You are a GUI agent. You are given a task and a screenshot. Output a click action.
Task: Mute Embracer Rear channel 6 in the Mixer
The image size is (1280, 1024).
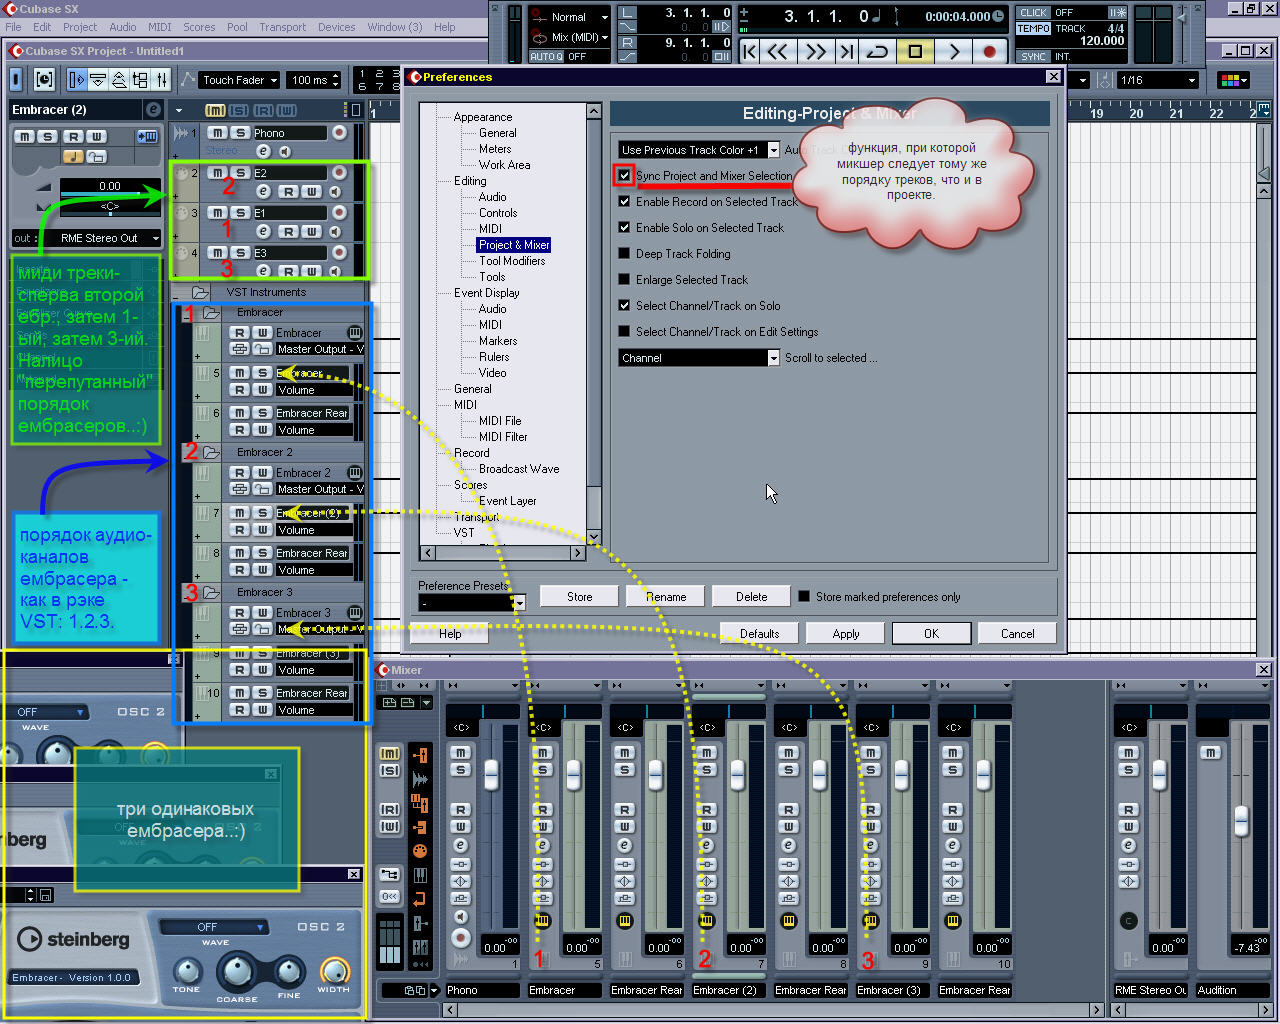click(625, 752)
